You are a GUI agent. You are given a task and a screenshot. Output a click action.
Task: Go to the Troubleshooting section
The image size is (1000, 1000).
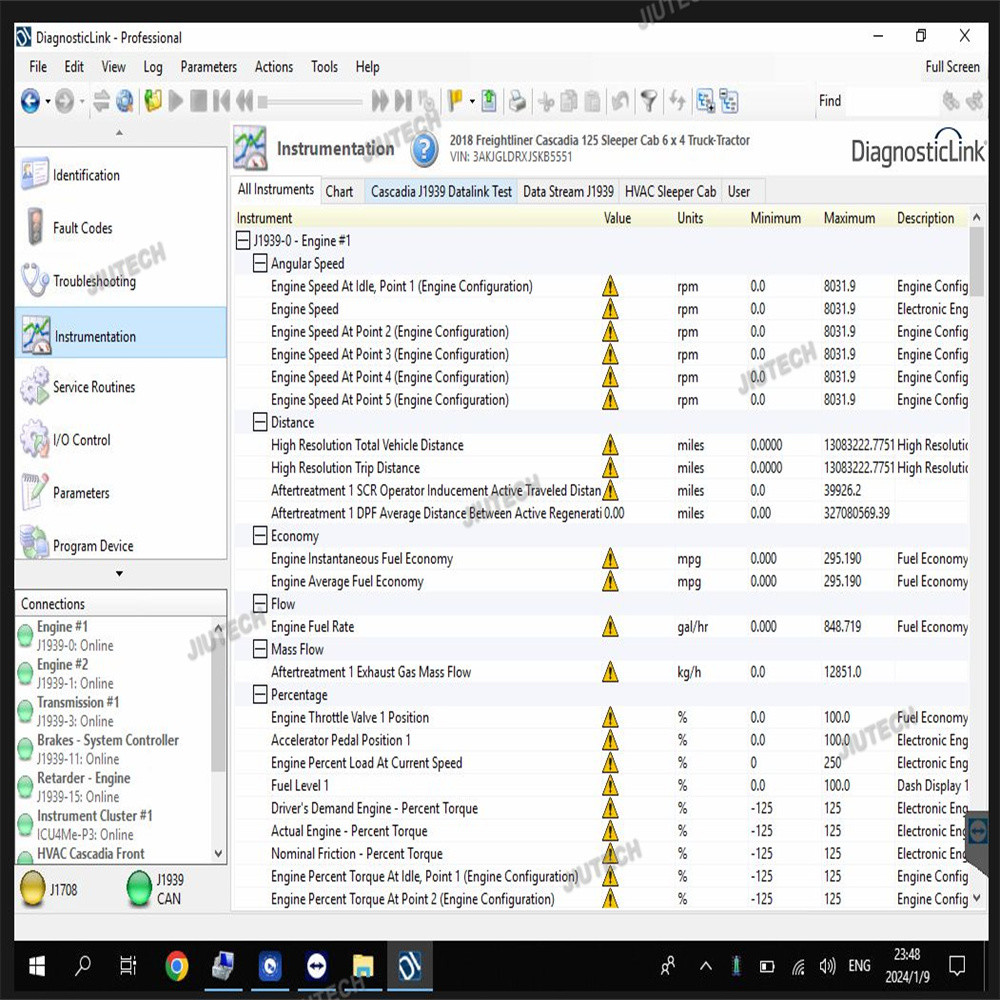pos(94,281)
